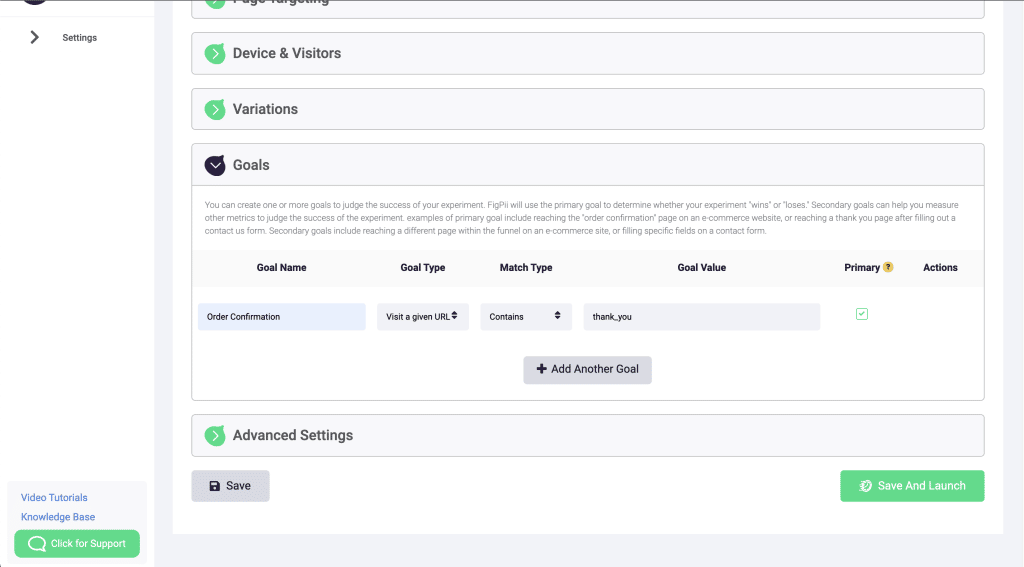Screen dimensions: 1024x567
Task: Open Settings in the left sidebar
Action: click(x=80, y=38)
